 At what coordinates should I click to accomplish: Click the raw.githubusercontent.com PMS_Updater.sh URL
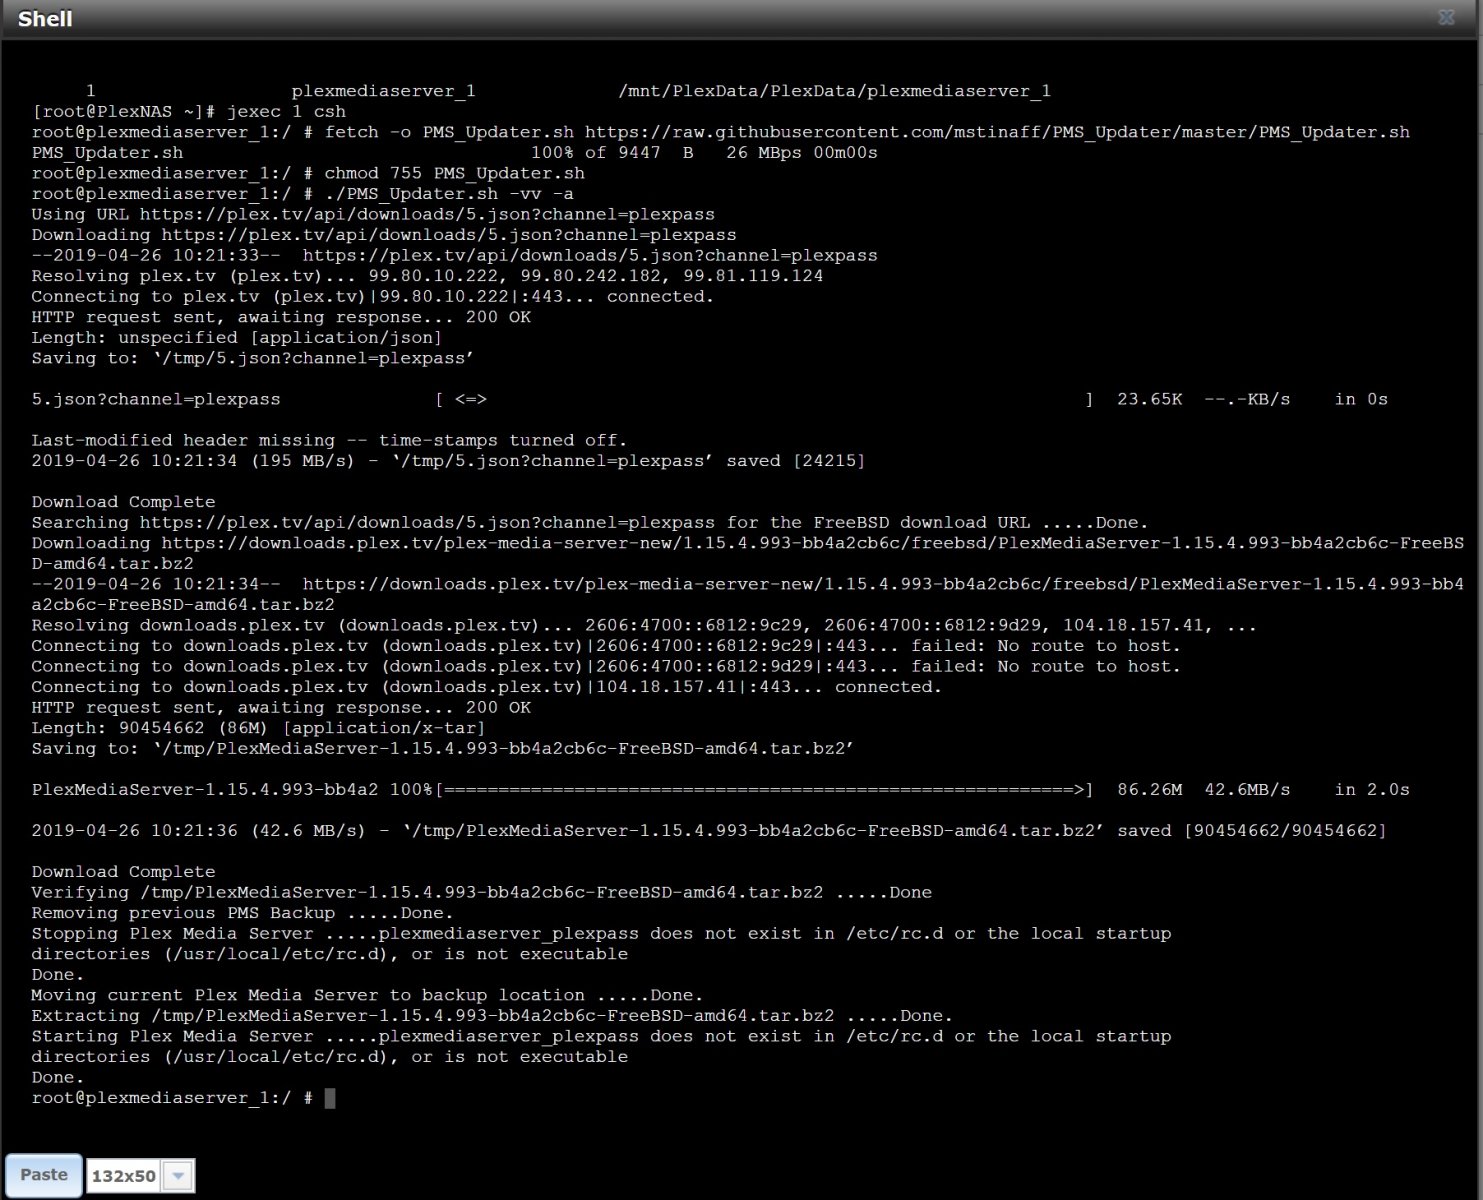point(997,132)
